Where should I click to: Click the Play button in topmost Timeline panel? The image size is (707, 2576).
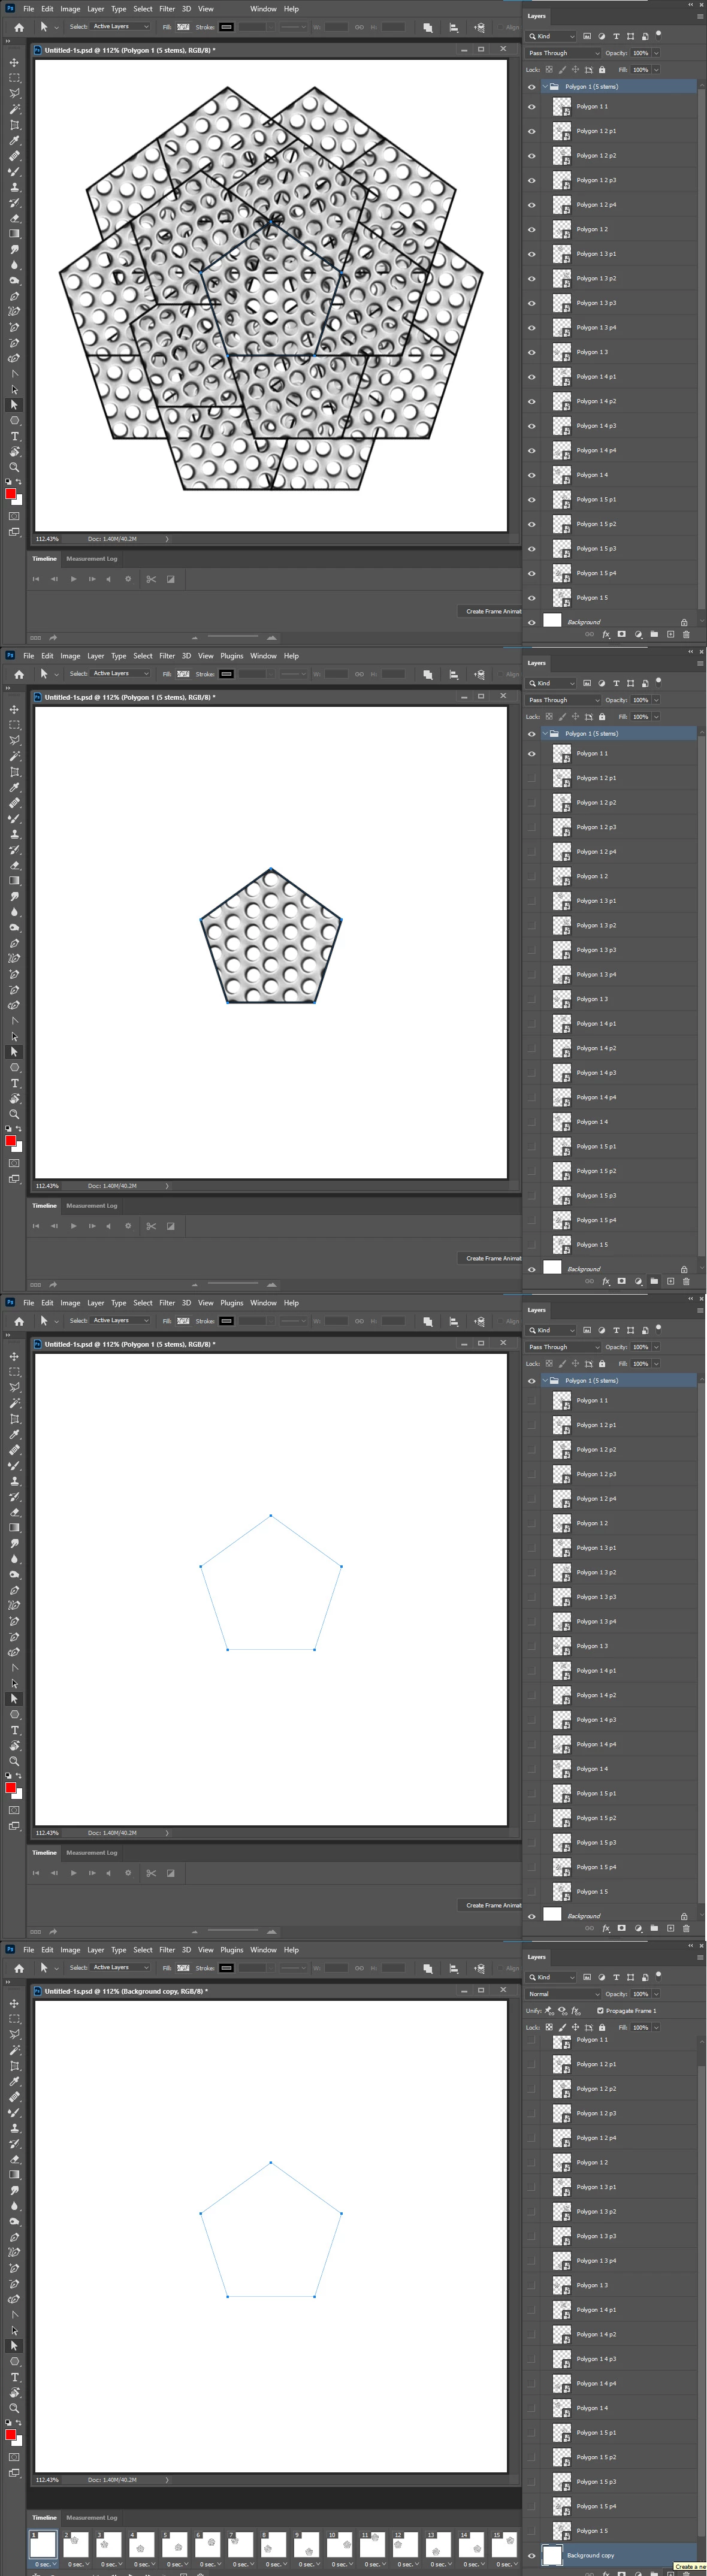tap(73, 579)
